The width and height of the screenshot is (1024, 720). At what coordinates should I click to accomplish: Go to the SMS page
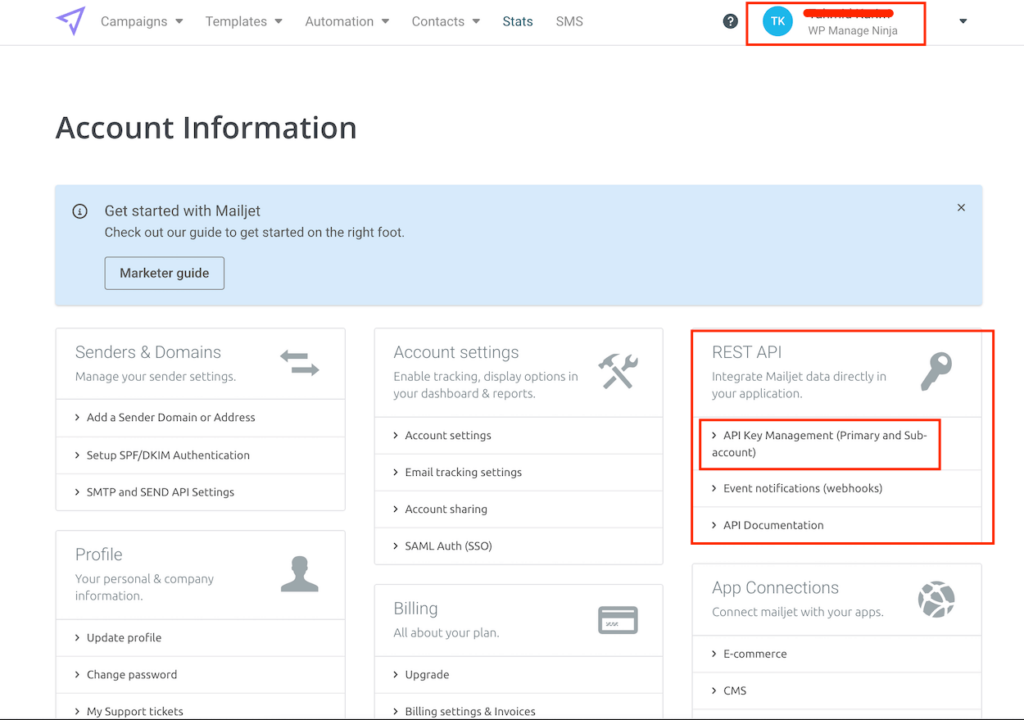pos(569,22)
